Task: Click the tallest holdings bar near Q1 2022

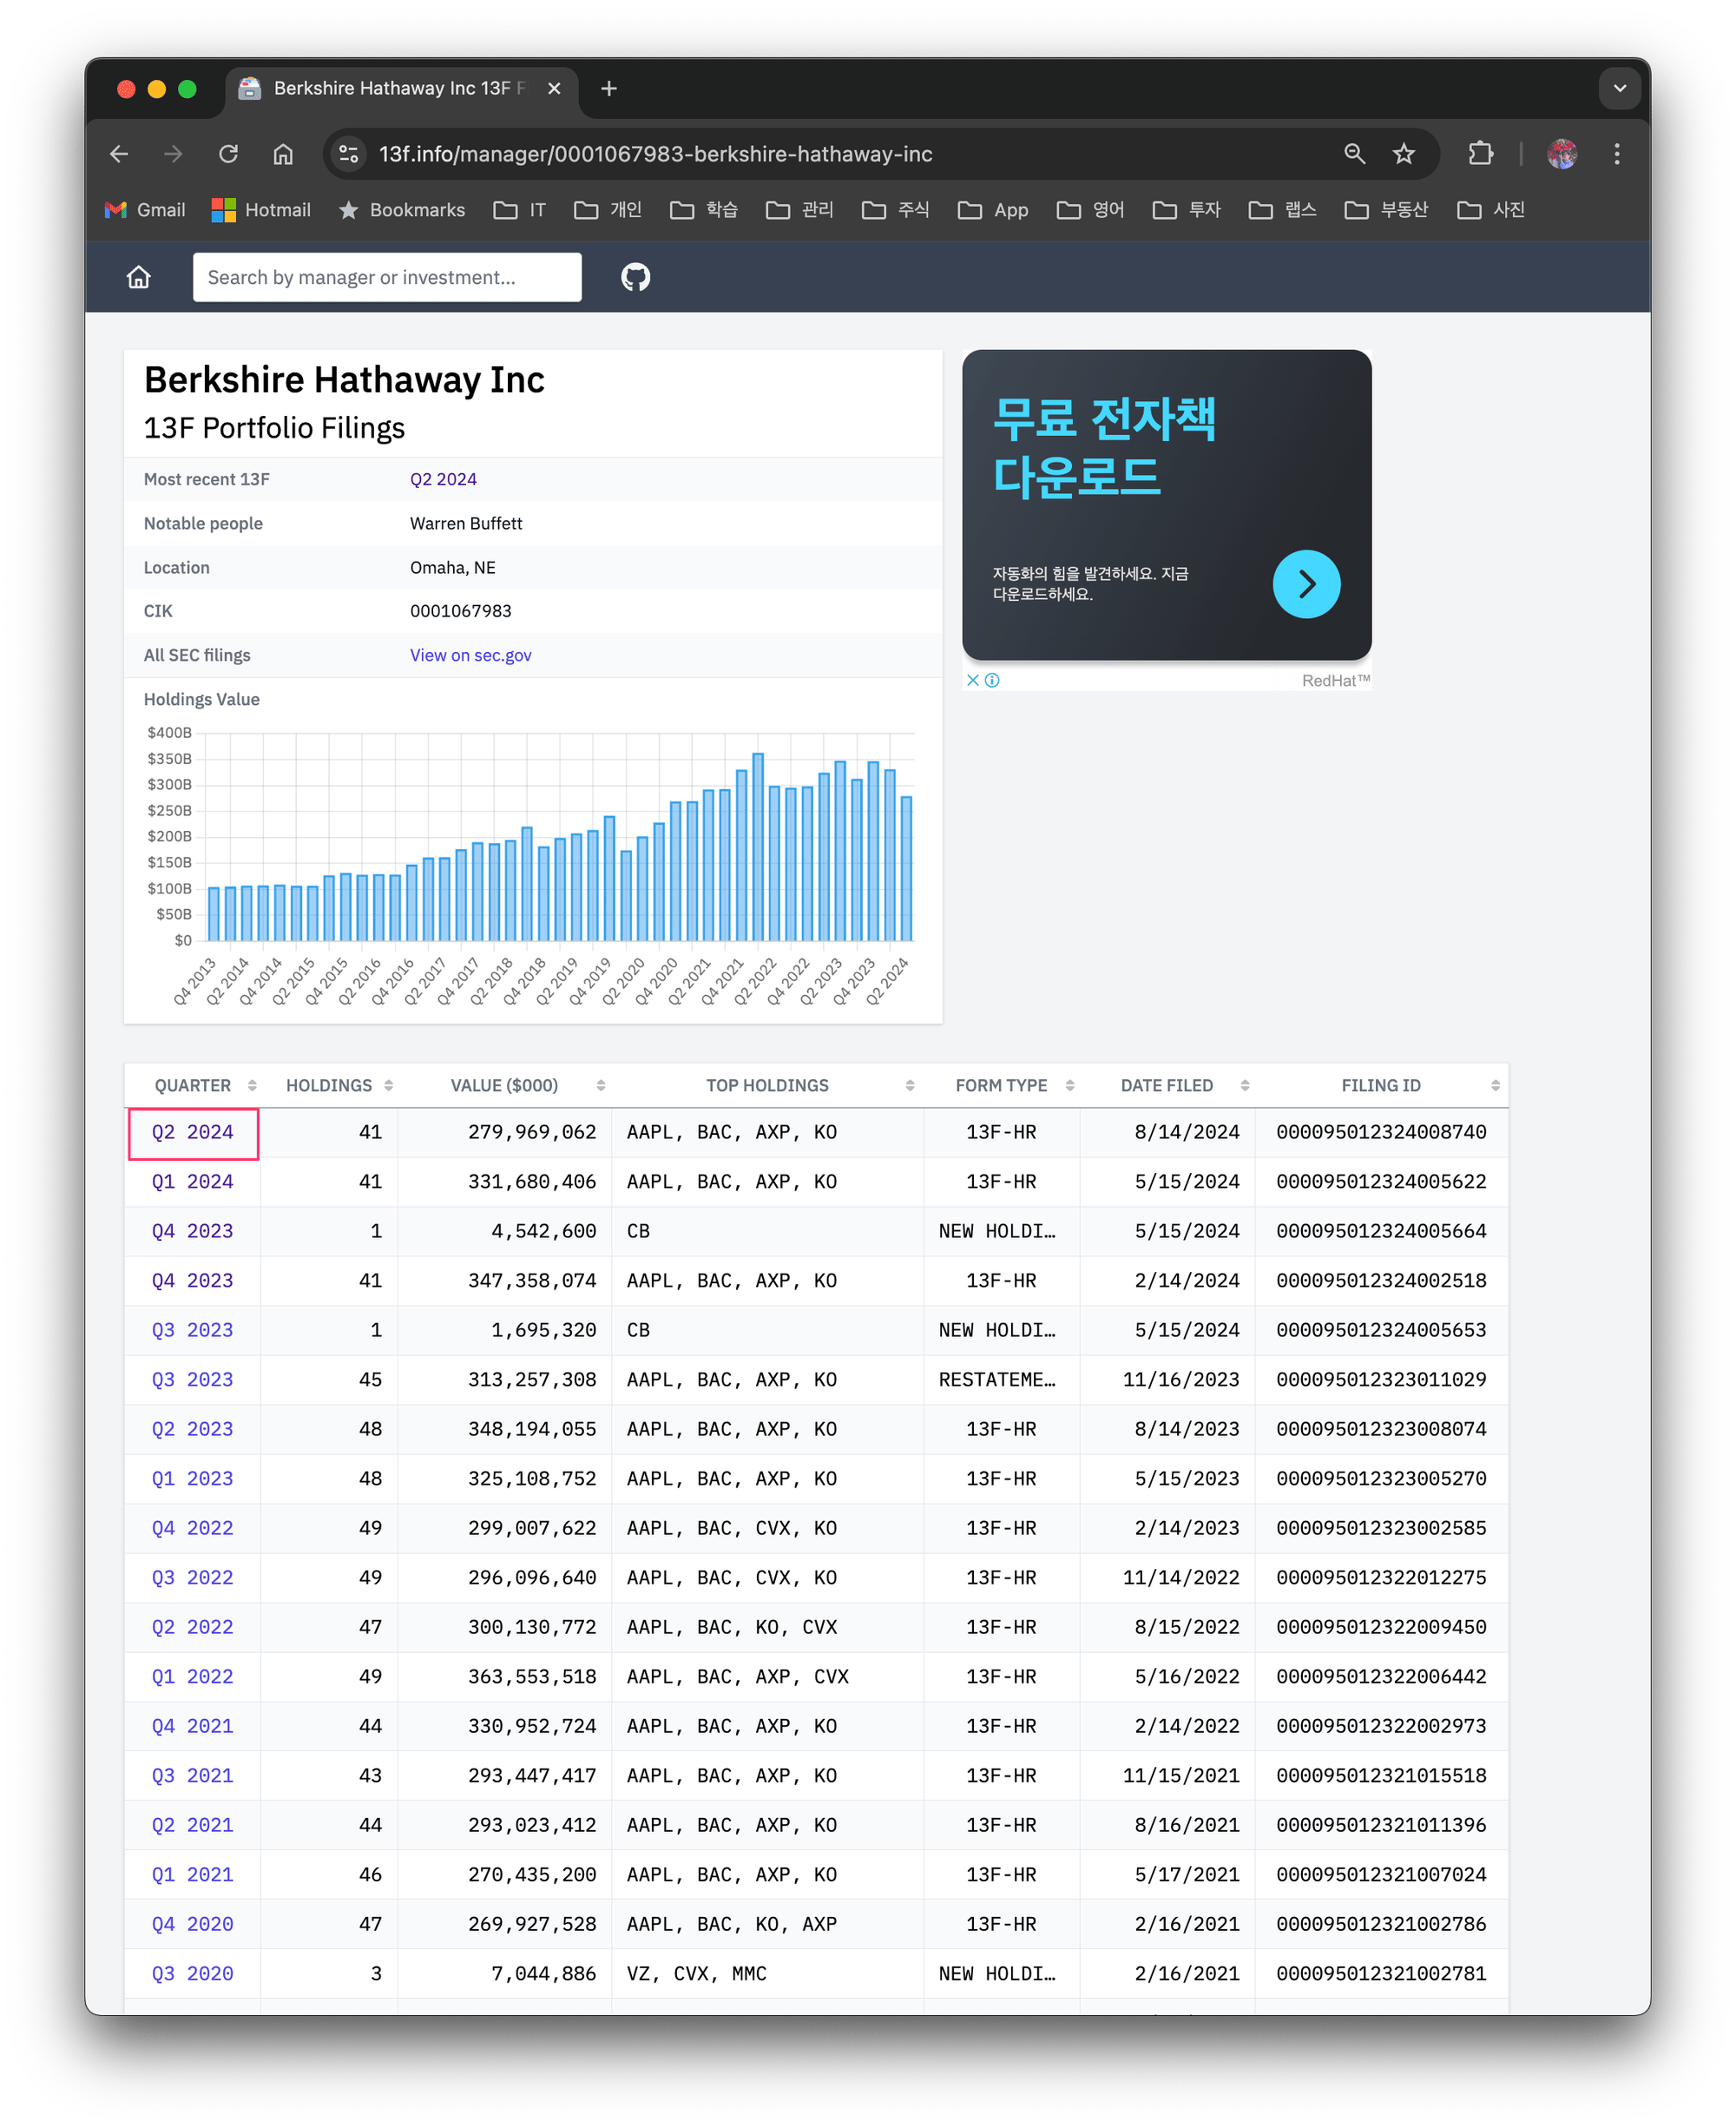Action: (x=758, y=847)
